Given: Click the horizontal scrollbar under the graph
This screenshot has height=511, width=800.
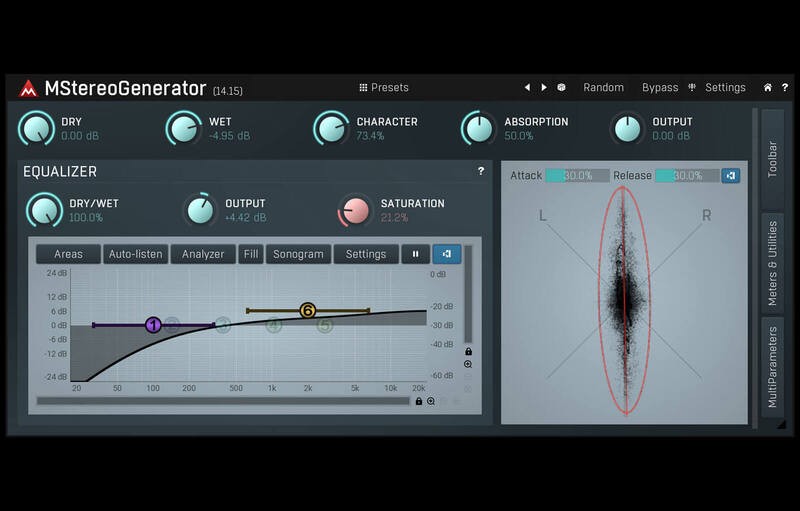Looking at the screenshot, I should [223, 401].
